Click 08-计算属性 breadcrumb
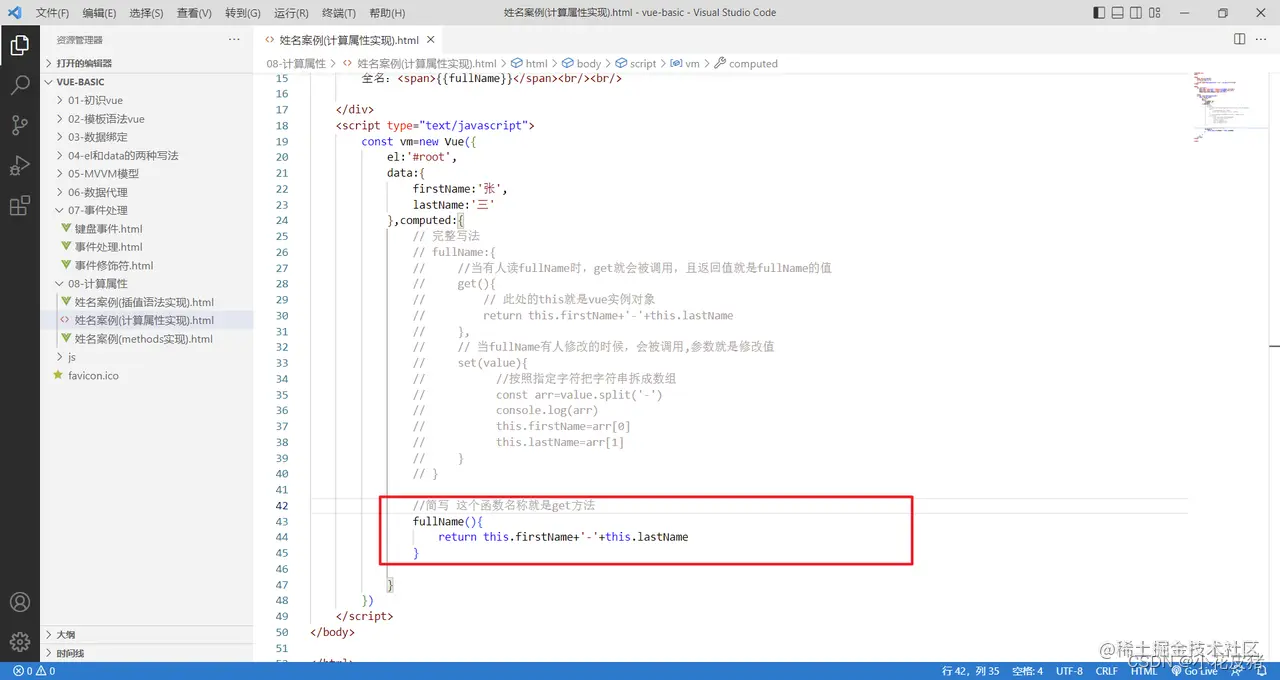Screen dimensions: 1280x680 (296, 63)
